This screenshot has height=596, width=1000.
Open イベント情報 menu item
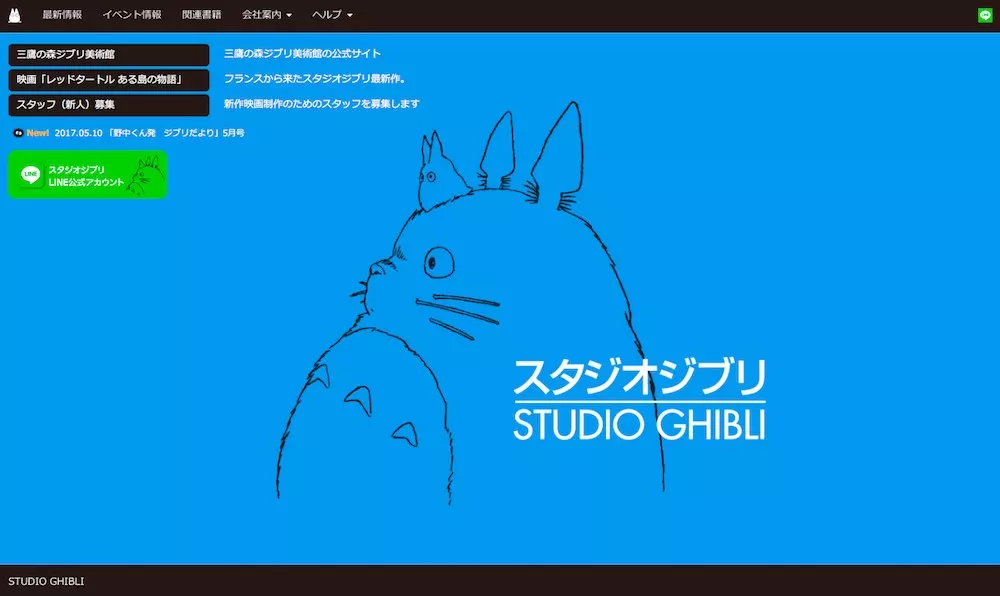pyautogui.click(x=132, y=15)
